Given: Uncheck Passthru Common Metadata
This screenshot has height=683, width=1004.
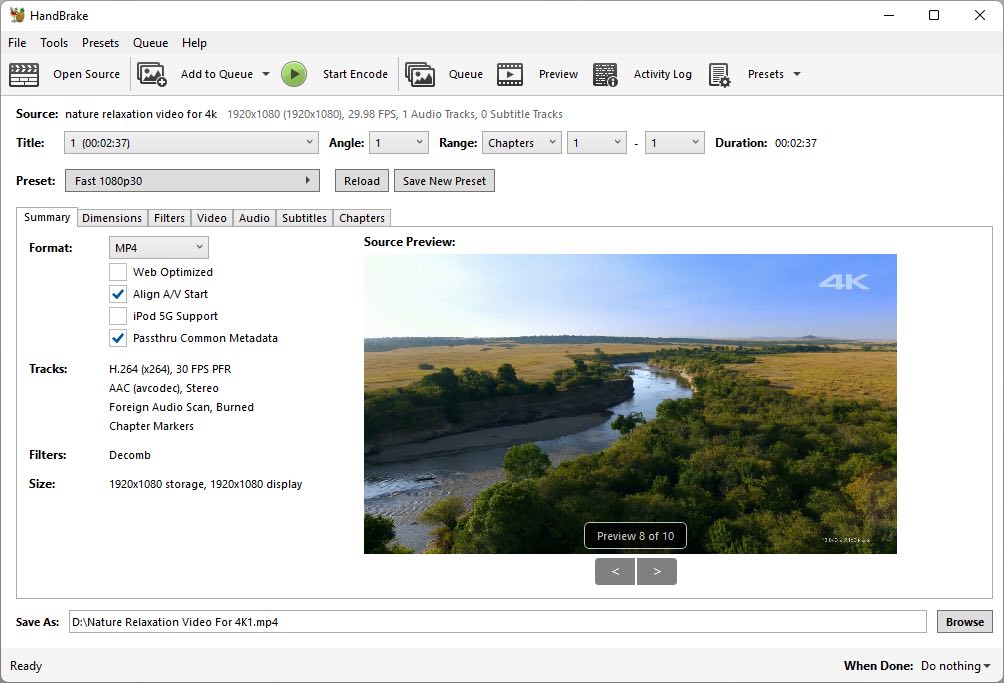Looking at the screenshot, I should 117,338.
